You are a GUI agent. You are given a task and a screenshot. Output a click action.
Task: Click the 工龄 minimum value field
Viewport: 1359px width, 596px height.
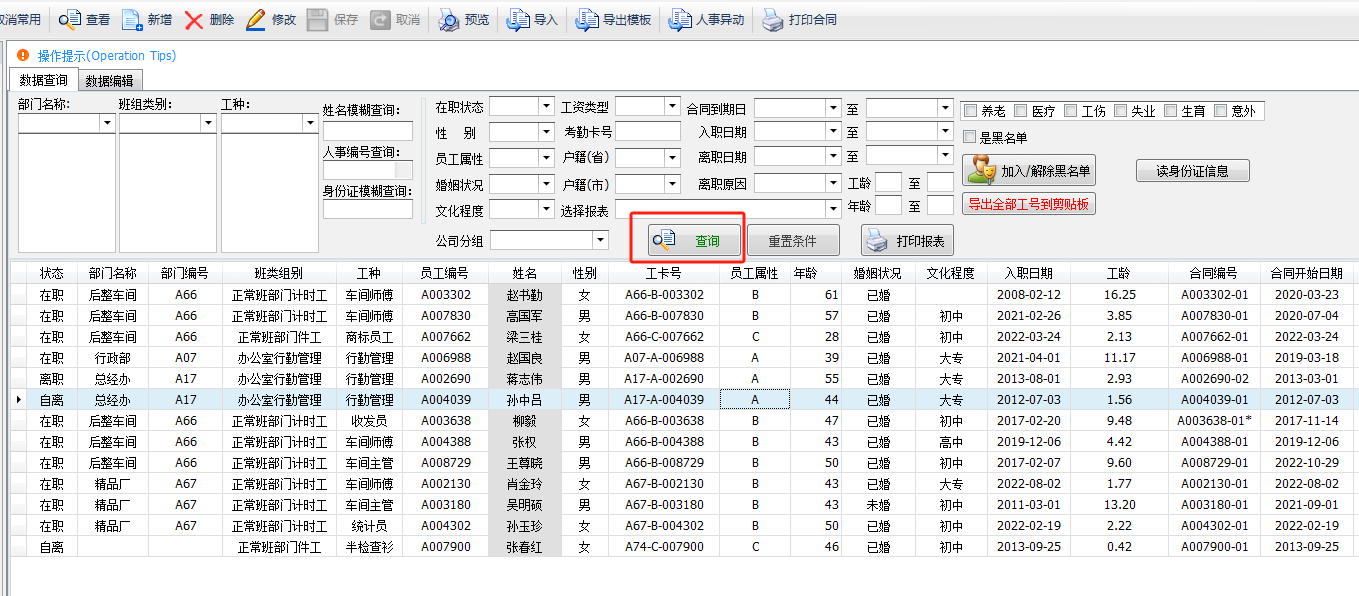tap(888, 183)
